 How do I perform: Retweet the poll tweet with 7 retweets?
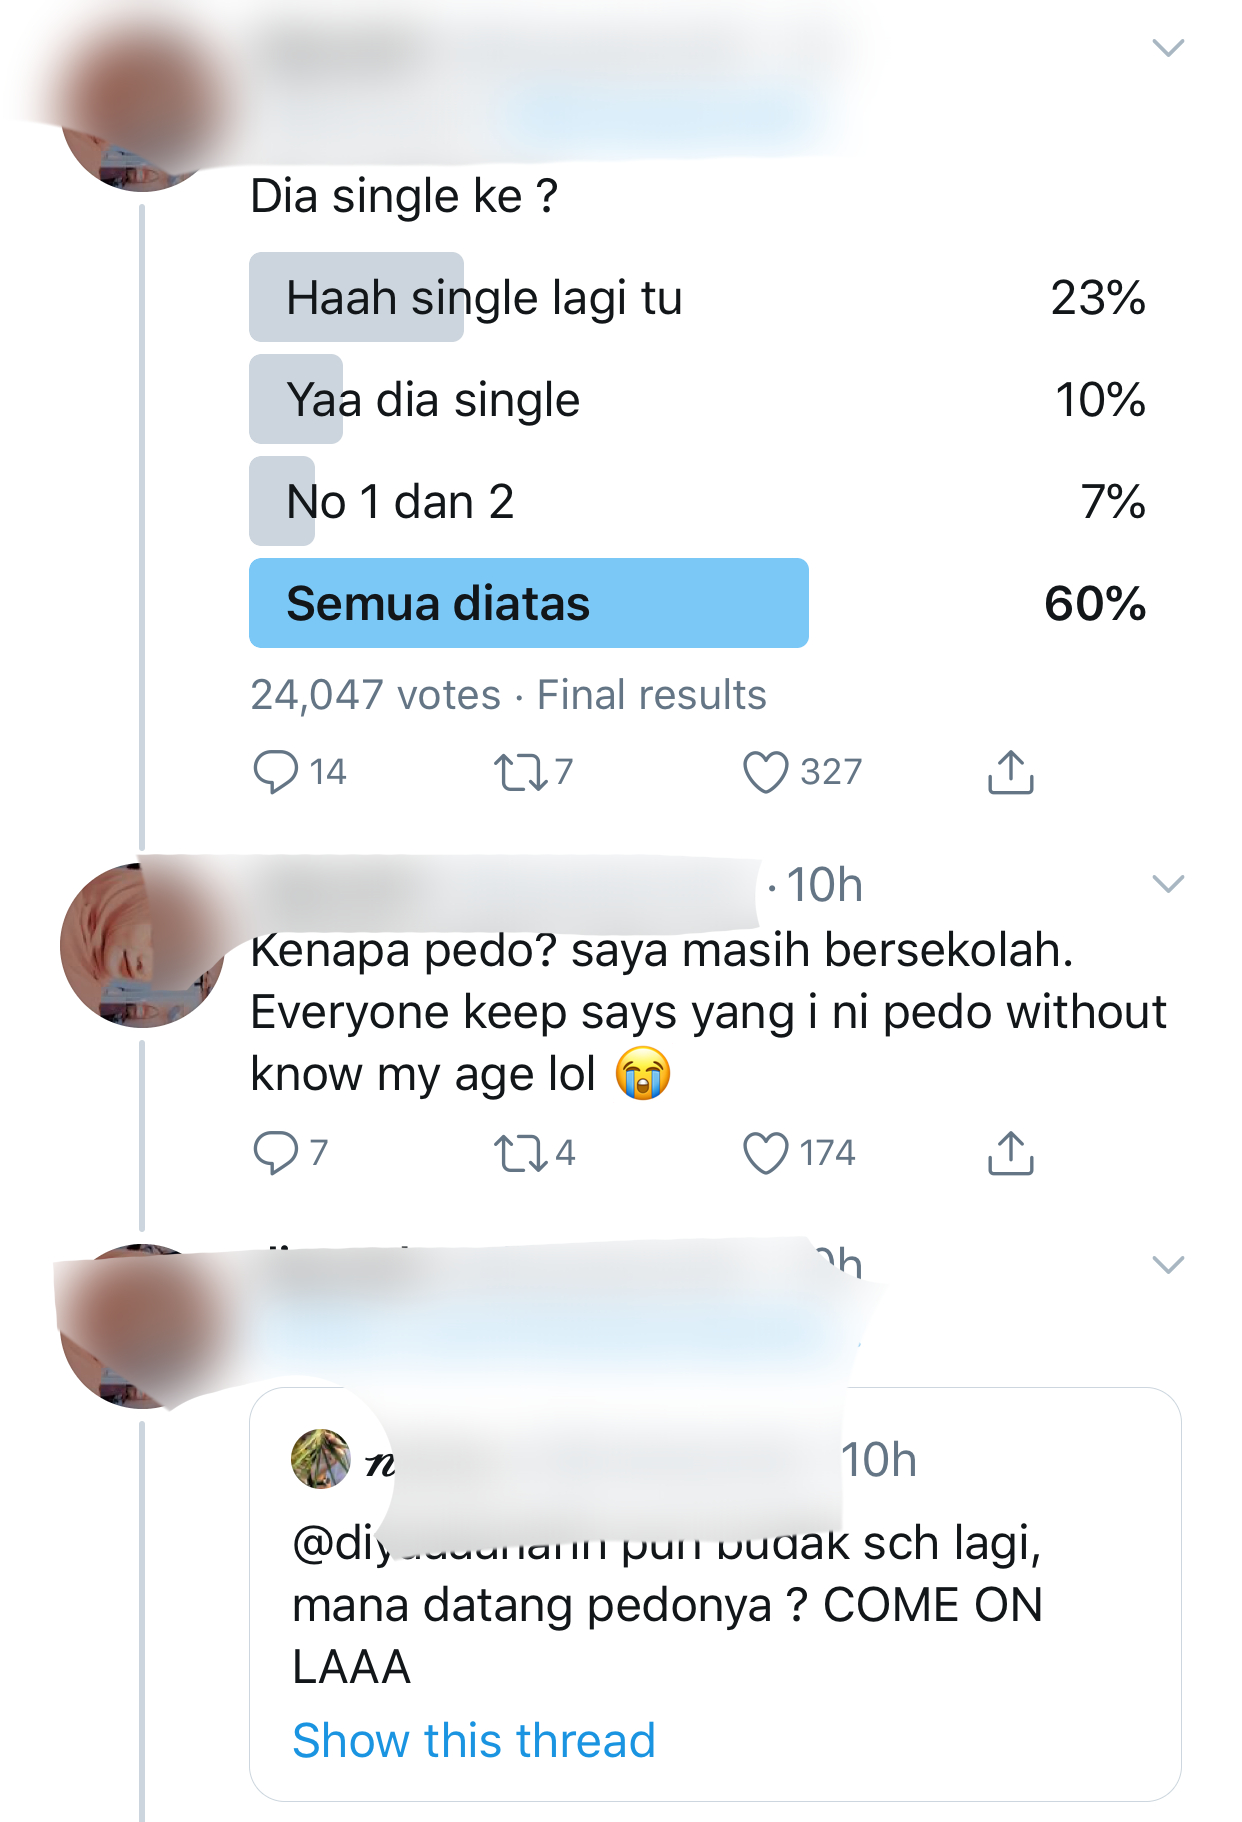[x=520, y=772]
